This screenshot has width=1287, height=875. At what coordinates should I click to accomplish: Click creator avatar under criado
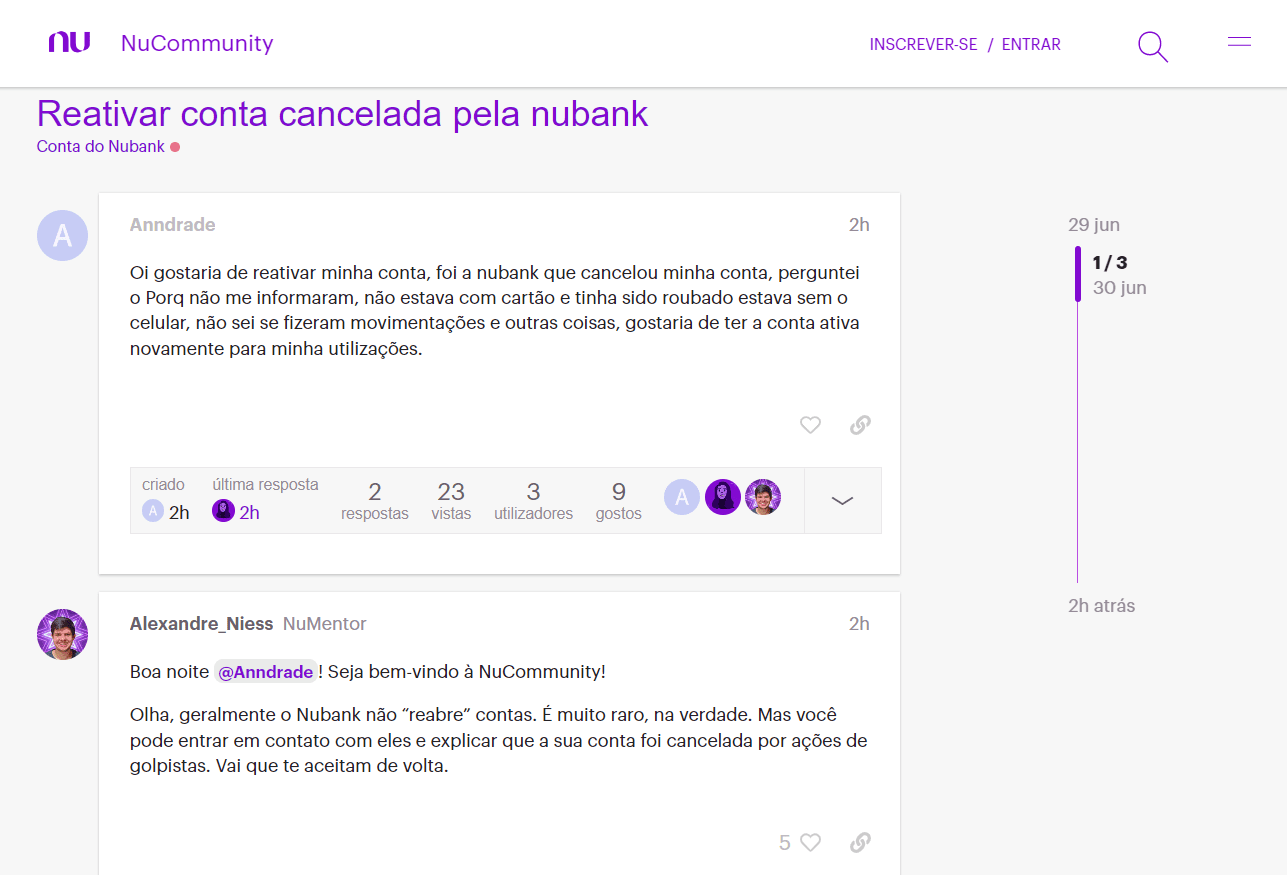click(x=152, y=512)
